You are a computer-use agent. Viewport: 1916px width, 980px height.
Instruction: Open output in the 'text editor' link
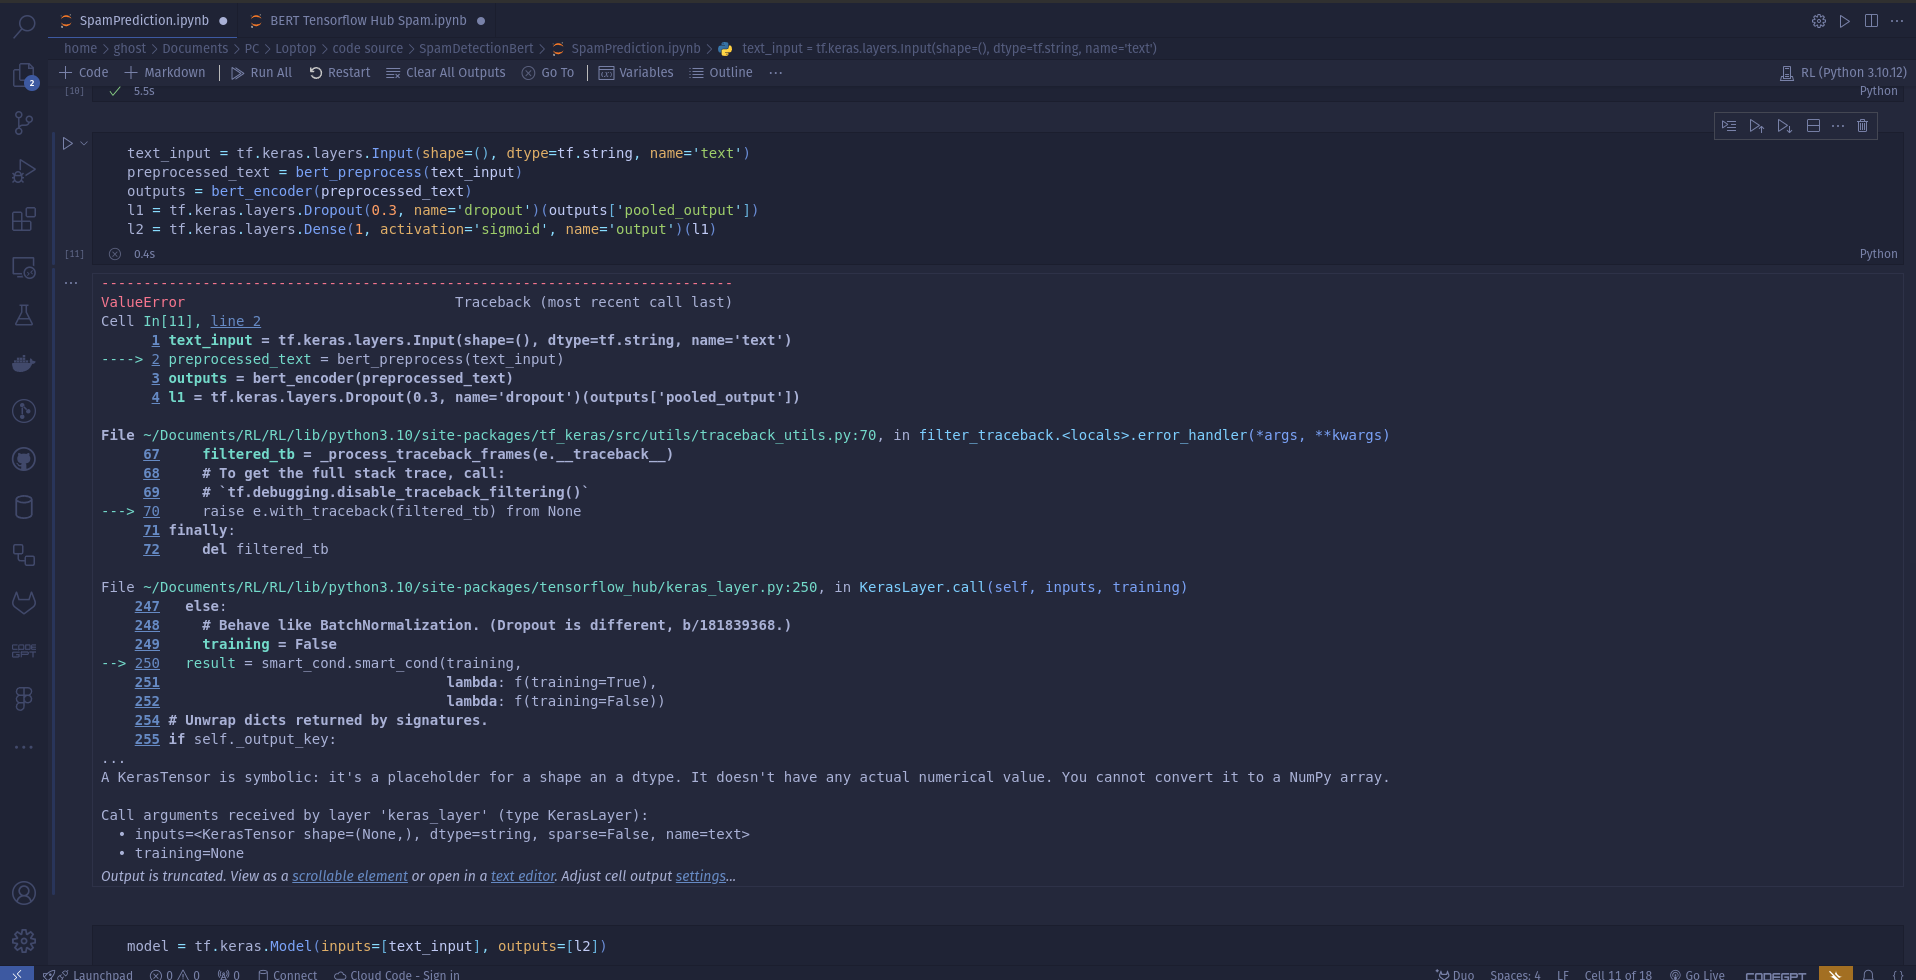pyautogui.click(x=523, y=876)
